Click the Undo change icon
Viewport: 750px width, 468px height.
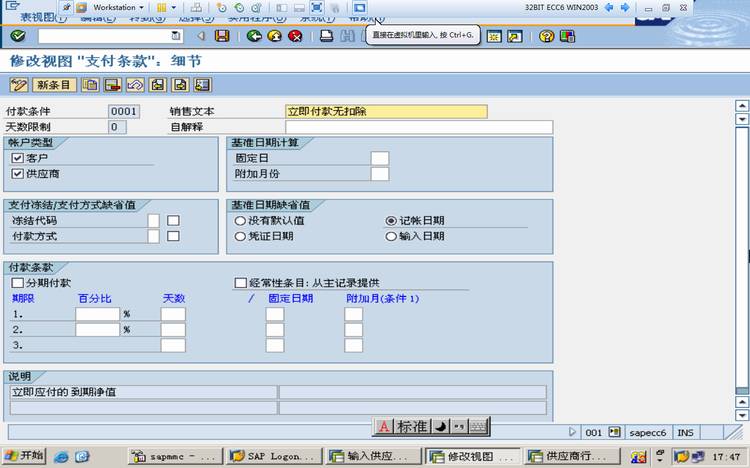135,85
